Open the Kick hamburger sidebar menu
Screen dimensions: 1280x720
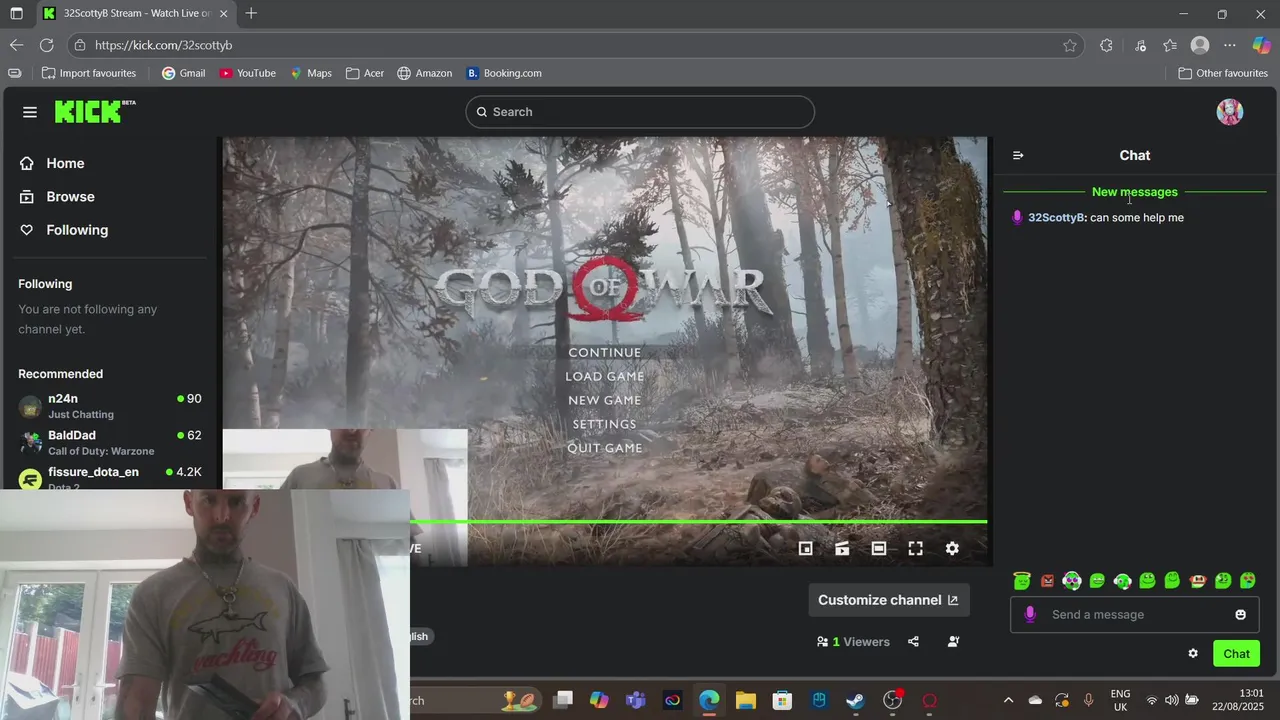(30, 112)
